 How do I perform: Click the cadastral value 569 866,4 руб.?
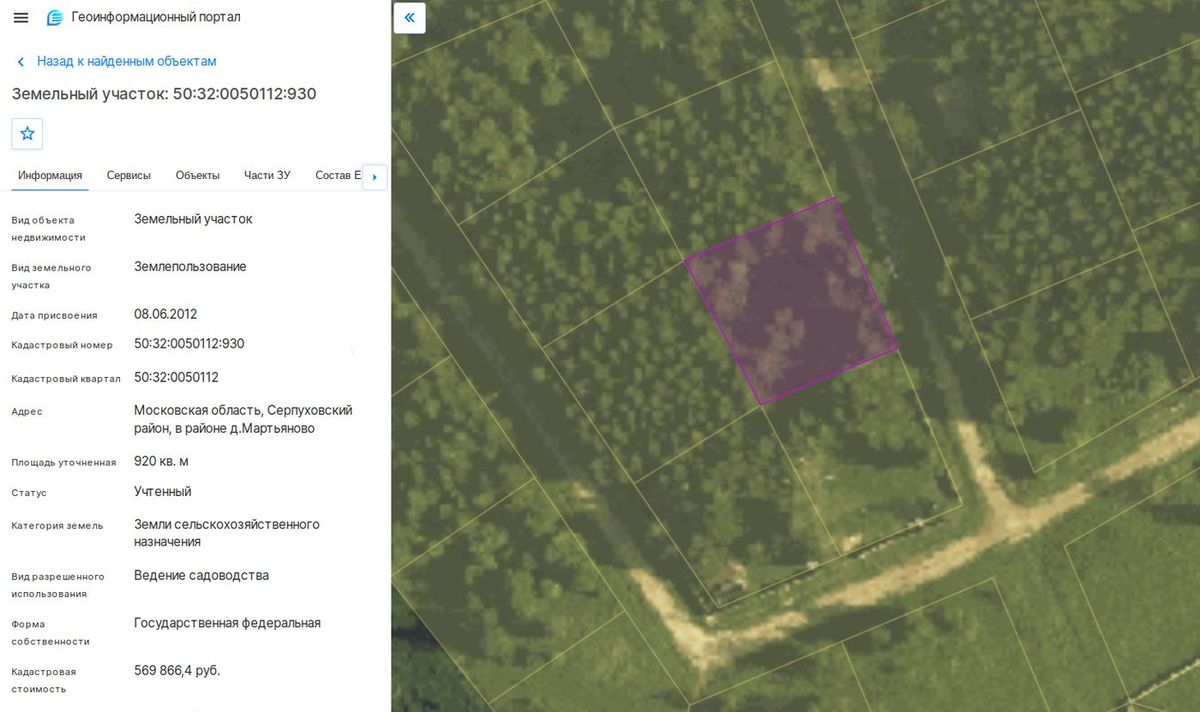point(177,671)
